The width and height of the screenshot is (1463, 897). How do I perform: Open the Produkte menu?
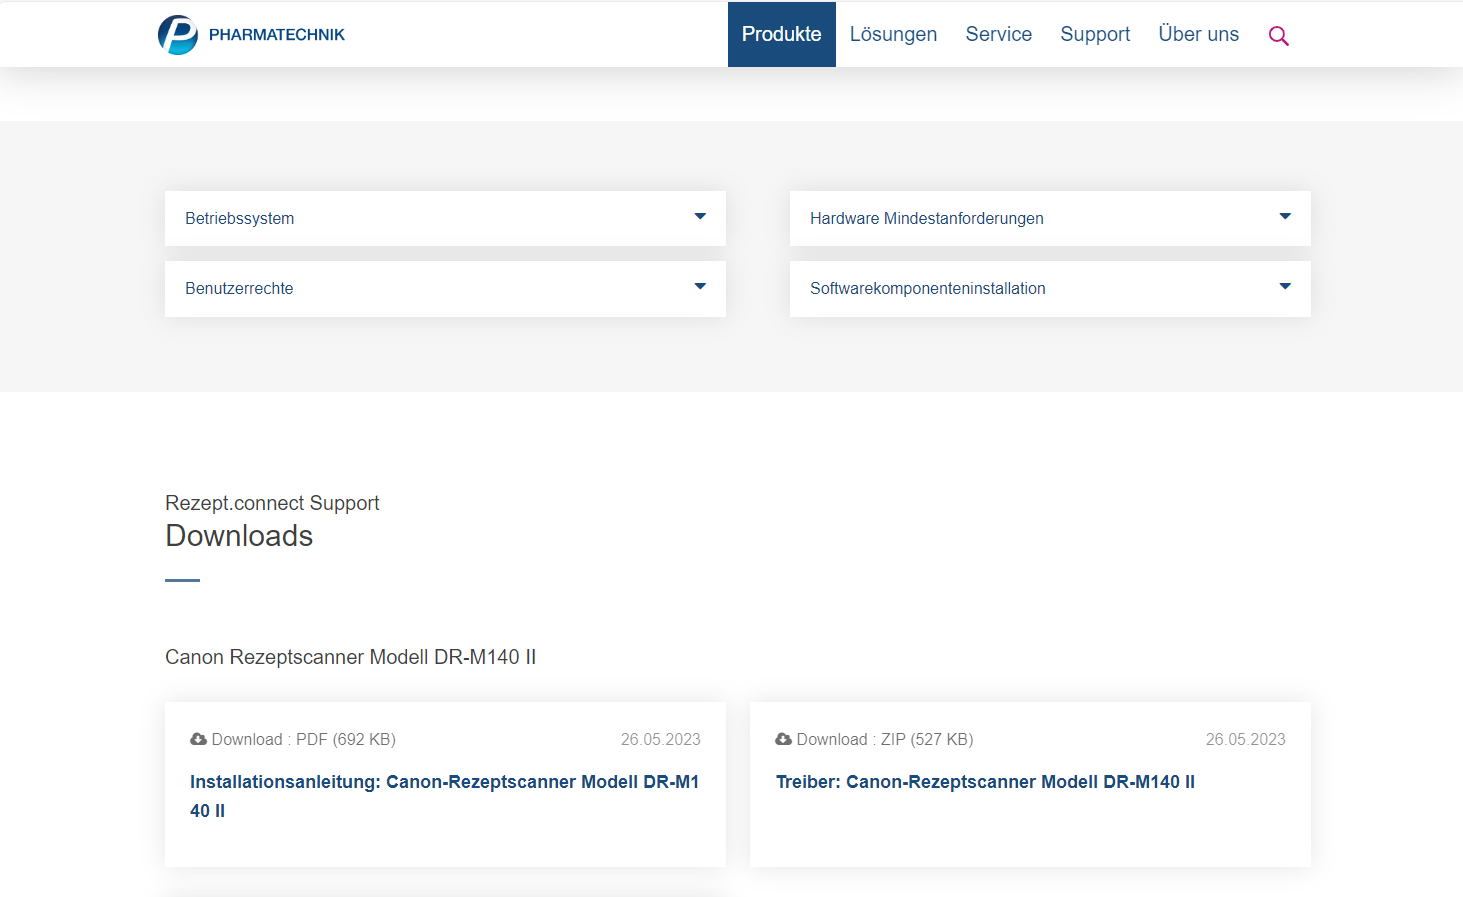[x=781, y=34]
